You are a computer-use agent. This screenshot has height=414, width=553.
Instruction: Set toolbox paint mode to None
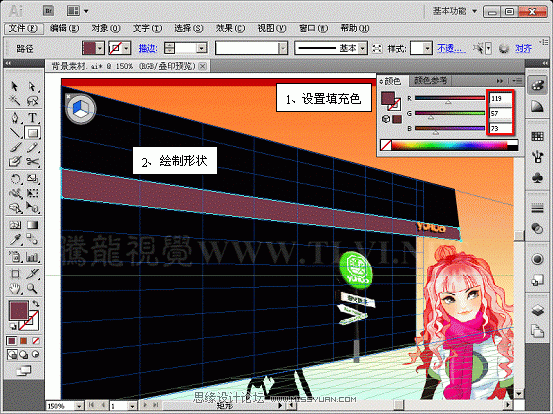36,341
